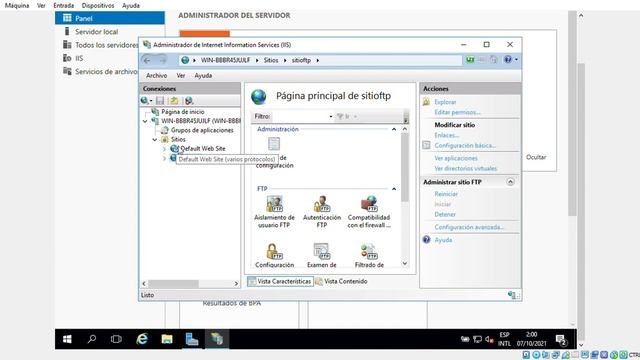The image size is (640, 360).
Task: Click the Explorar folder icon in Acciones
Action: 426,102
